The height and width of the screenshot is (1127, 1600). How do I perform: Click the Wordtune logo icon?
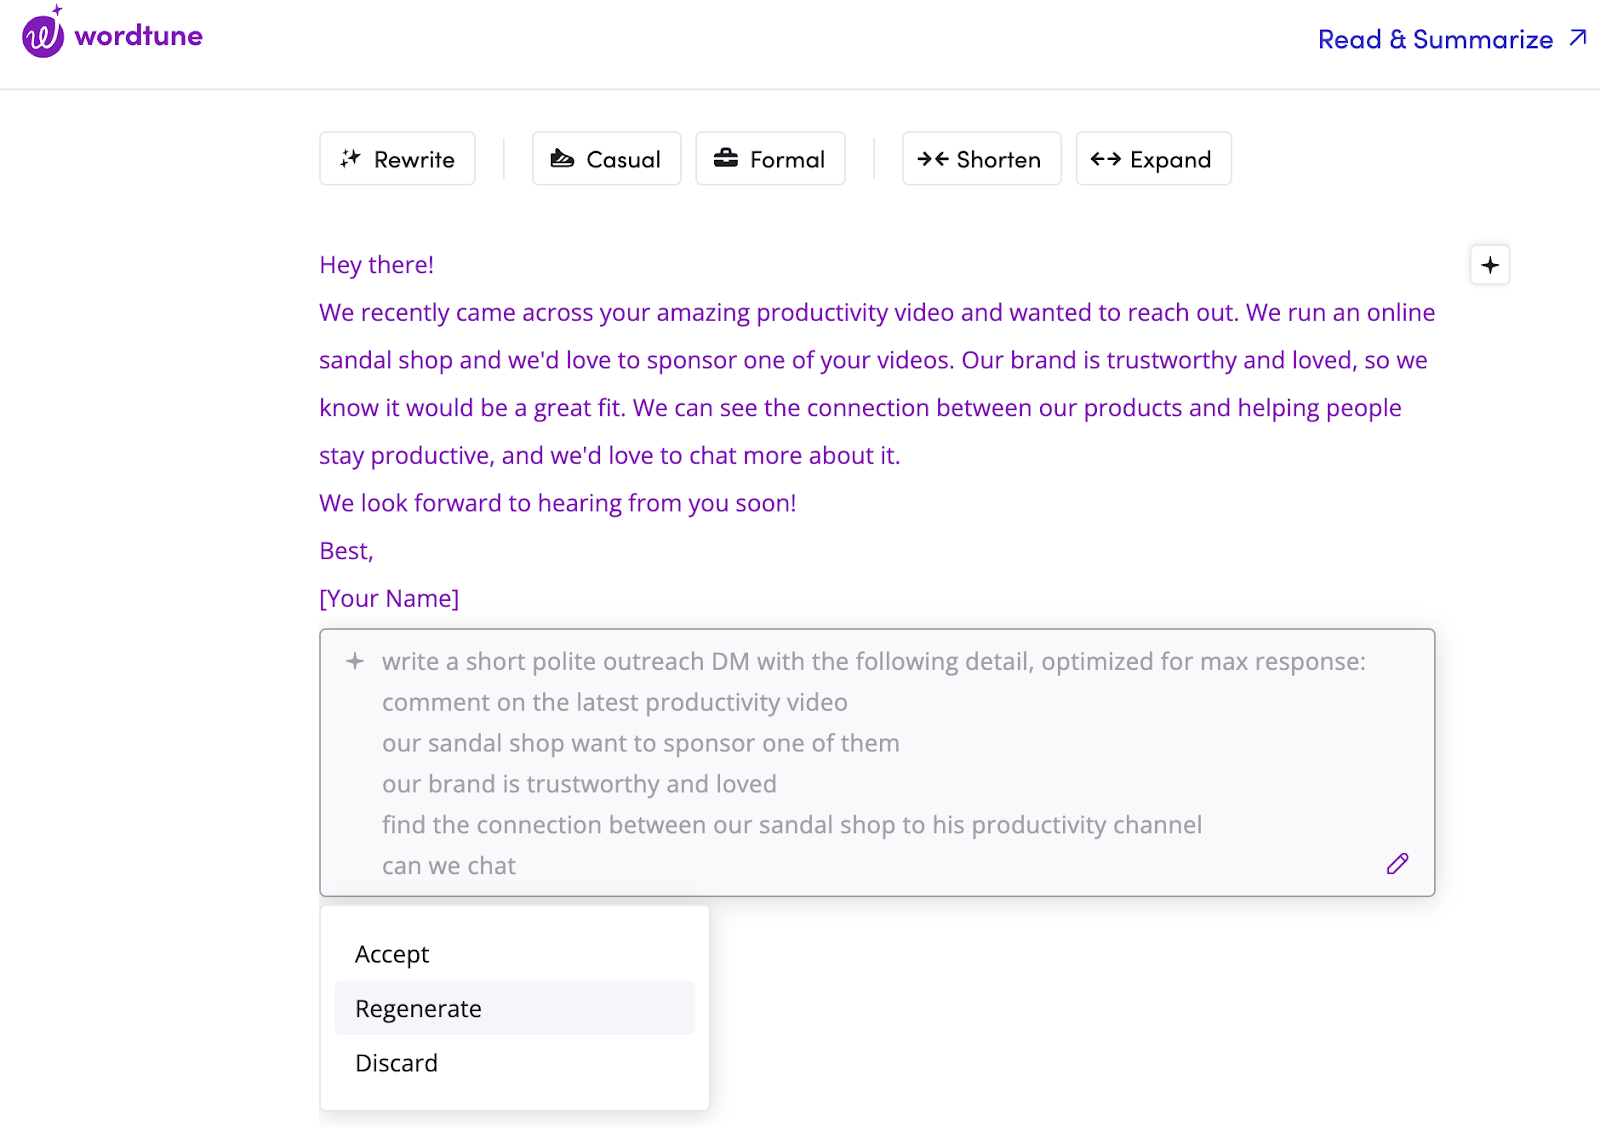(x=43, y=35)
